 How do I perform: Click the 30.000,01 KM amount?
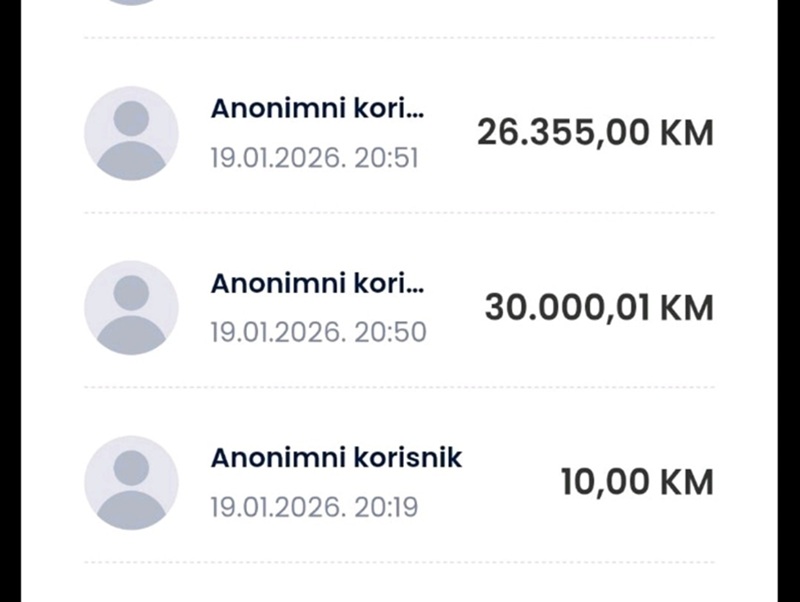pos(599,308)
